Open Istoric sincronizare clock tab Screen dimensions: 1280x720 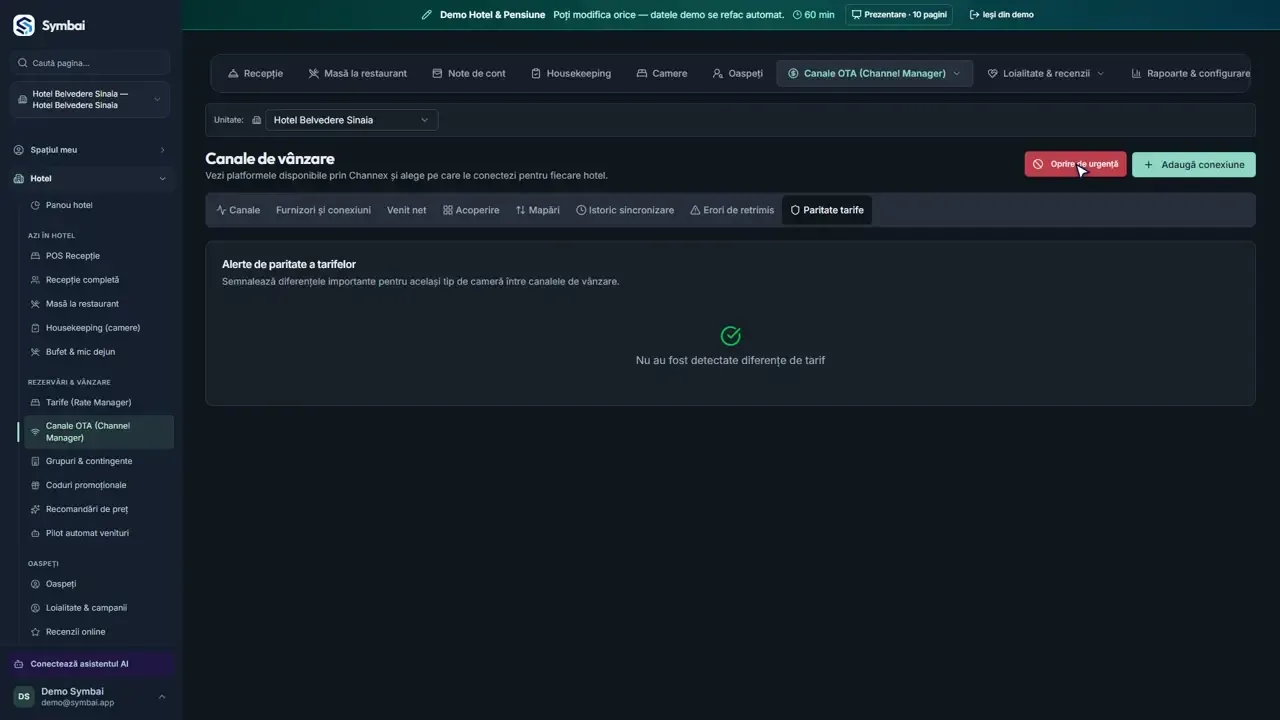(x=625, y=210)
